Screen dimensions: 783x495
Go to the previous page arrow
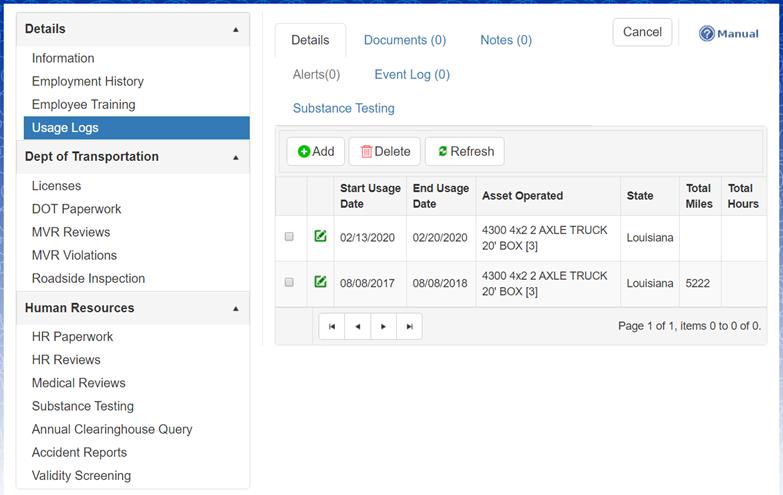tap(357, 326)
